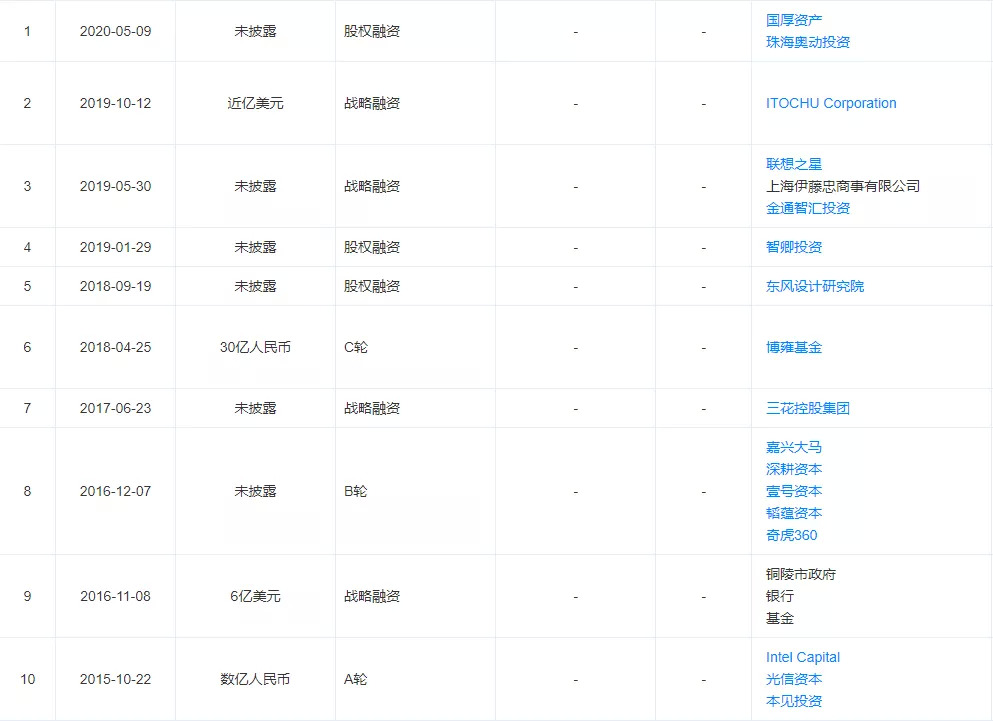Select the amount 6亿美元
Viewport: 993px width, 721px height.
[255, 596]
